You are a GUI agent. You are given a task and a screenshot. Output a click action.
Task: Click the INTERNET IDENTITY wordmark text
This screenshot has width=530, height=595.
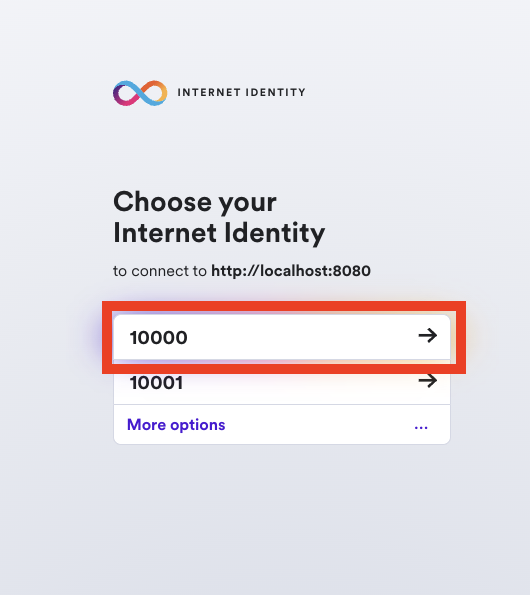pos(241,93)
